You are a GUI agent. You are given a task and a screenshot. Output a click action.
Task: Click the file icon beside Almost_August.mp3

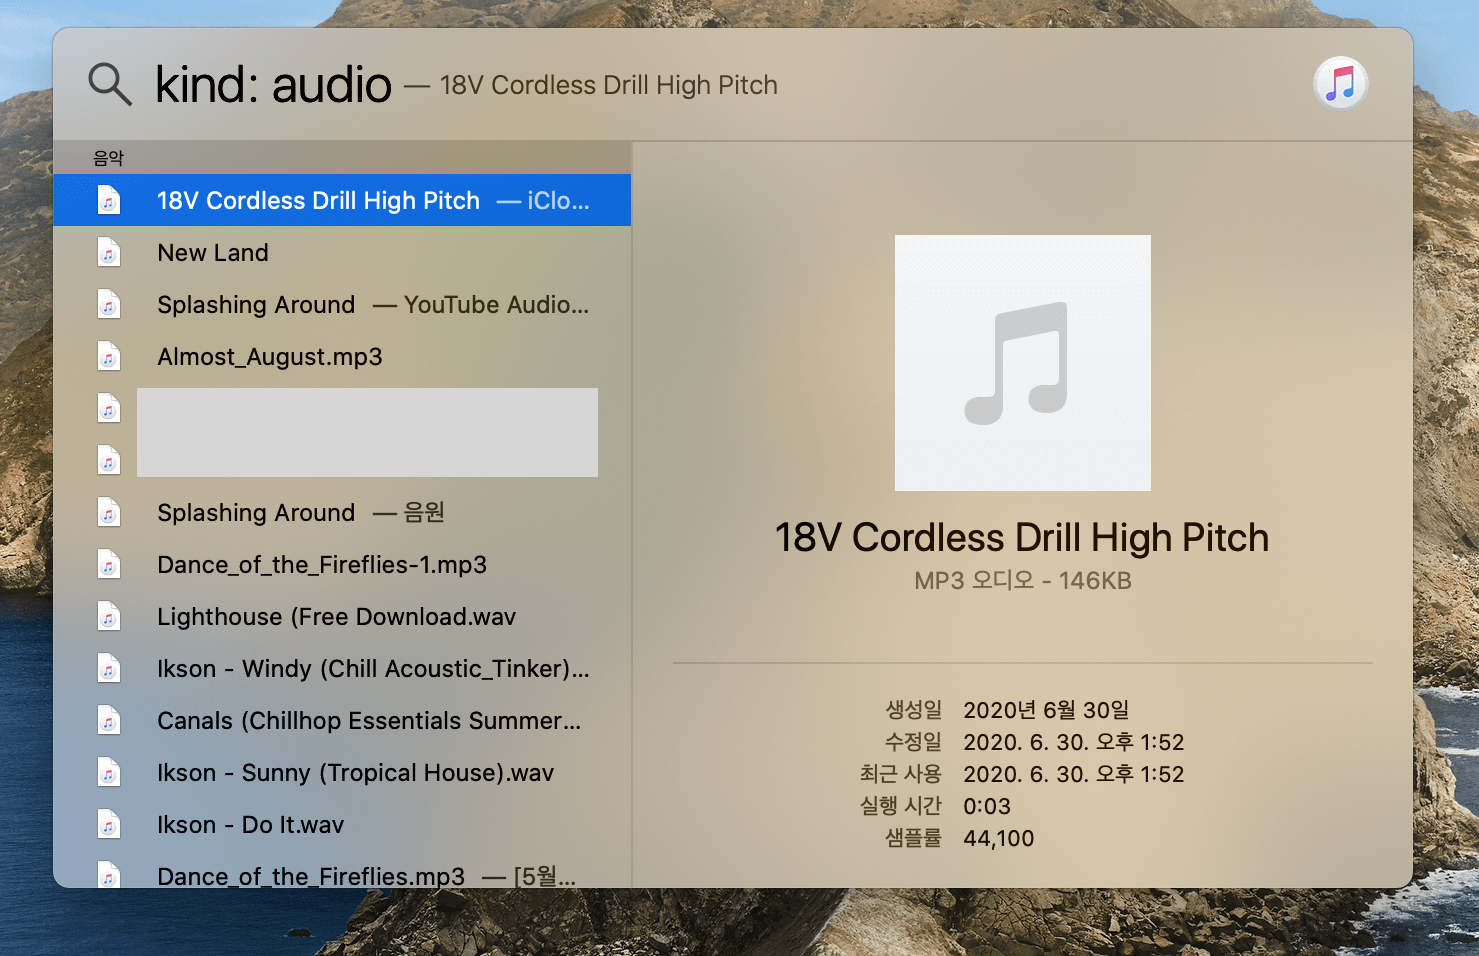tap(109, 356)
